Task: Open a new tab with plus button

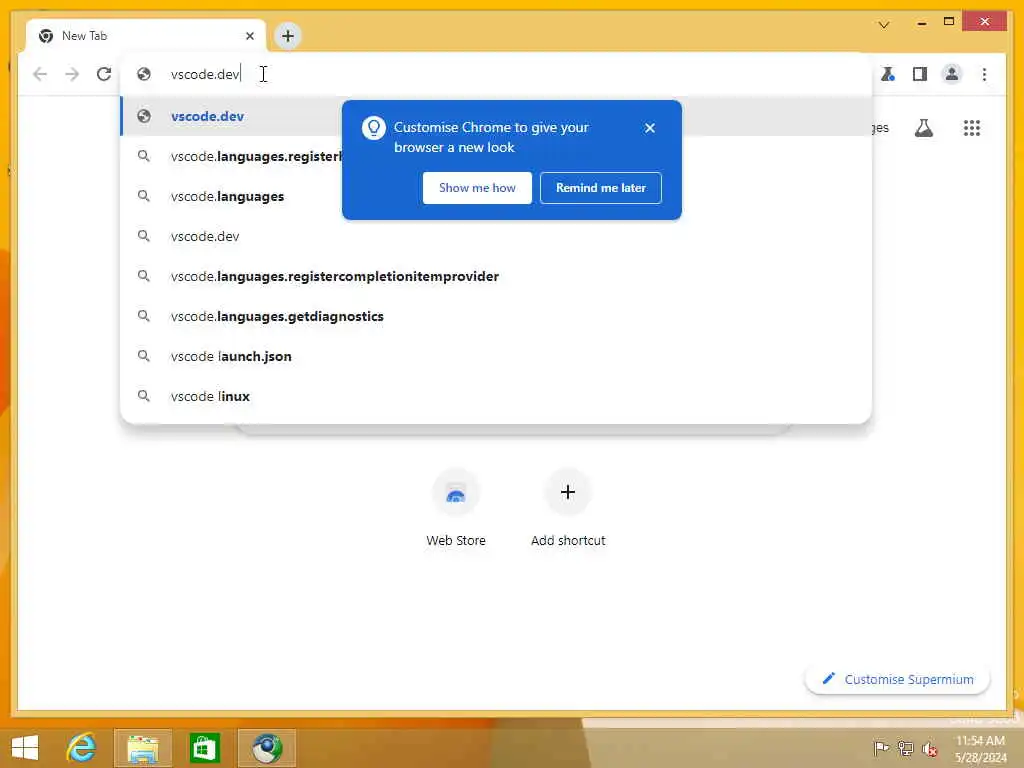Action: tap(287, 36)
